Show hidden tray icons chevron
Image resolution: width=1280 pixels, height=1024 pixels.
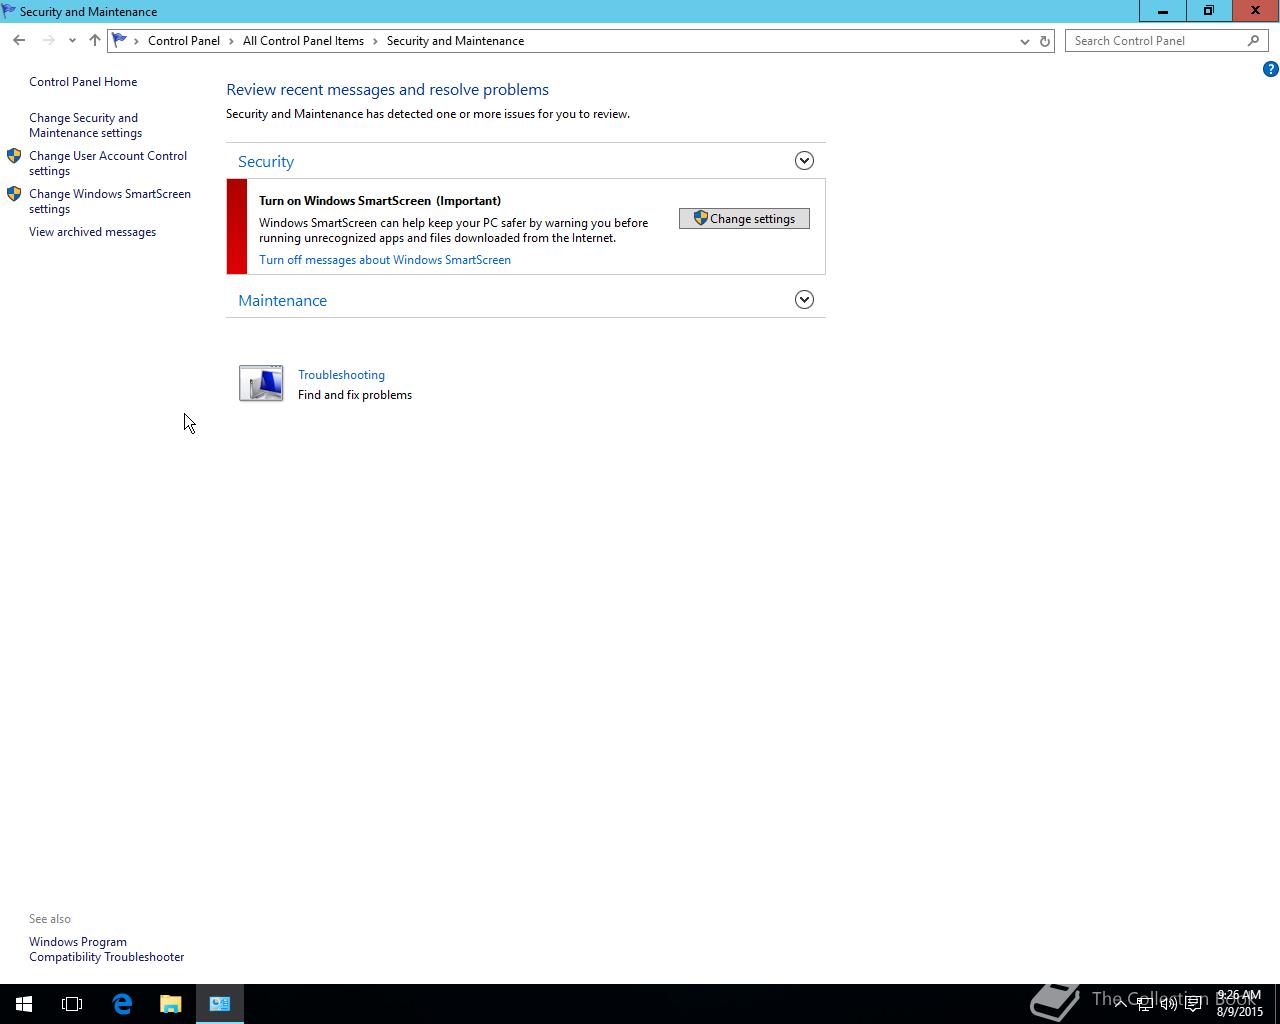1120,1004
